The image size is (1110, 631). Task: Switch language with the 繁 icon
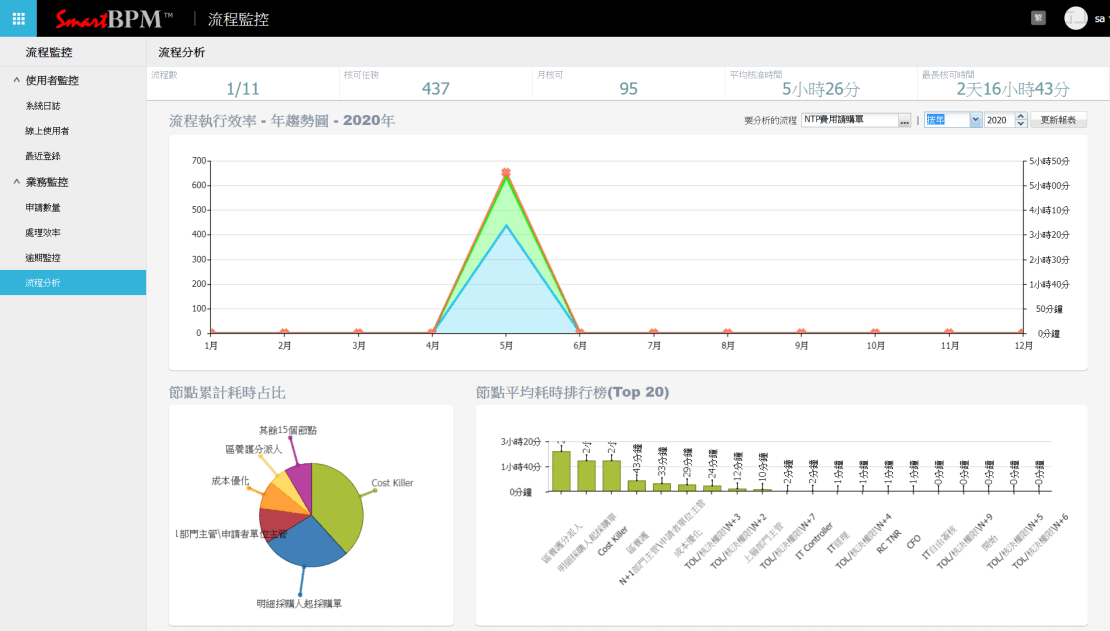point(1038,18)
